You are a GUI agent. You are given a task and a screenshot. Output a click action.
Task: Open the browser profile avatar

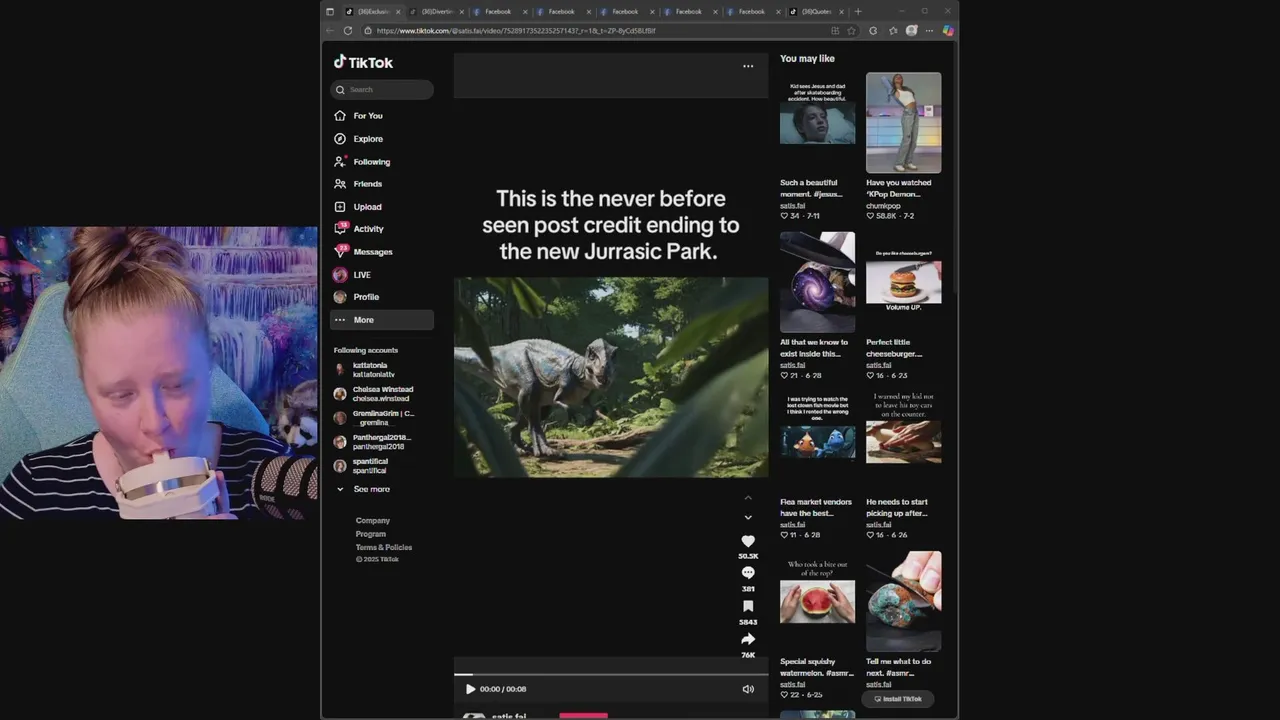coord(911,31)
